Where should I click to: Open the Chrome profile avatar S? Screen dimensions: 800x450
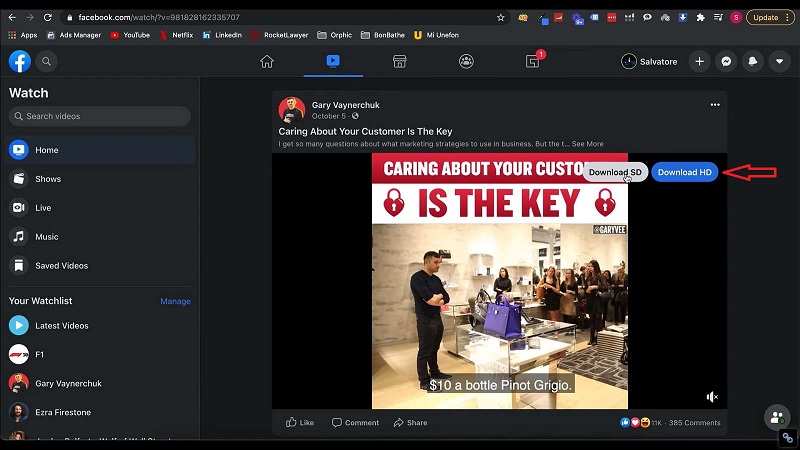(736, 17)
